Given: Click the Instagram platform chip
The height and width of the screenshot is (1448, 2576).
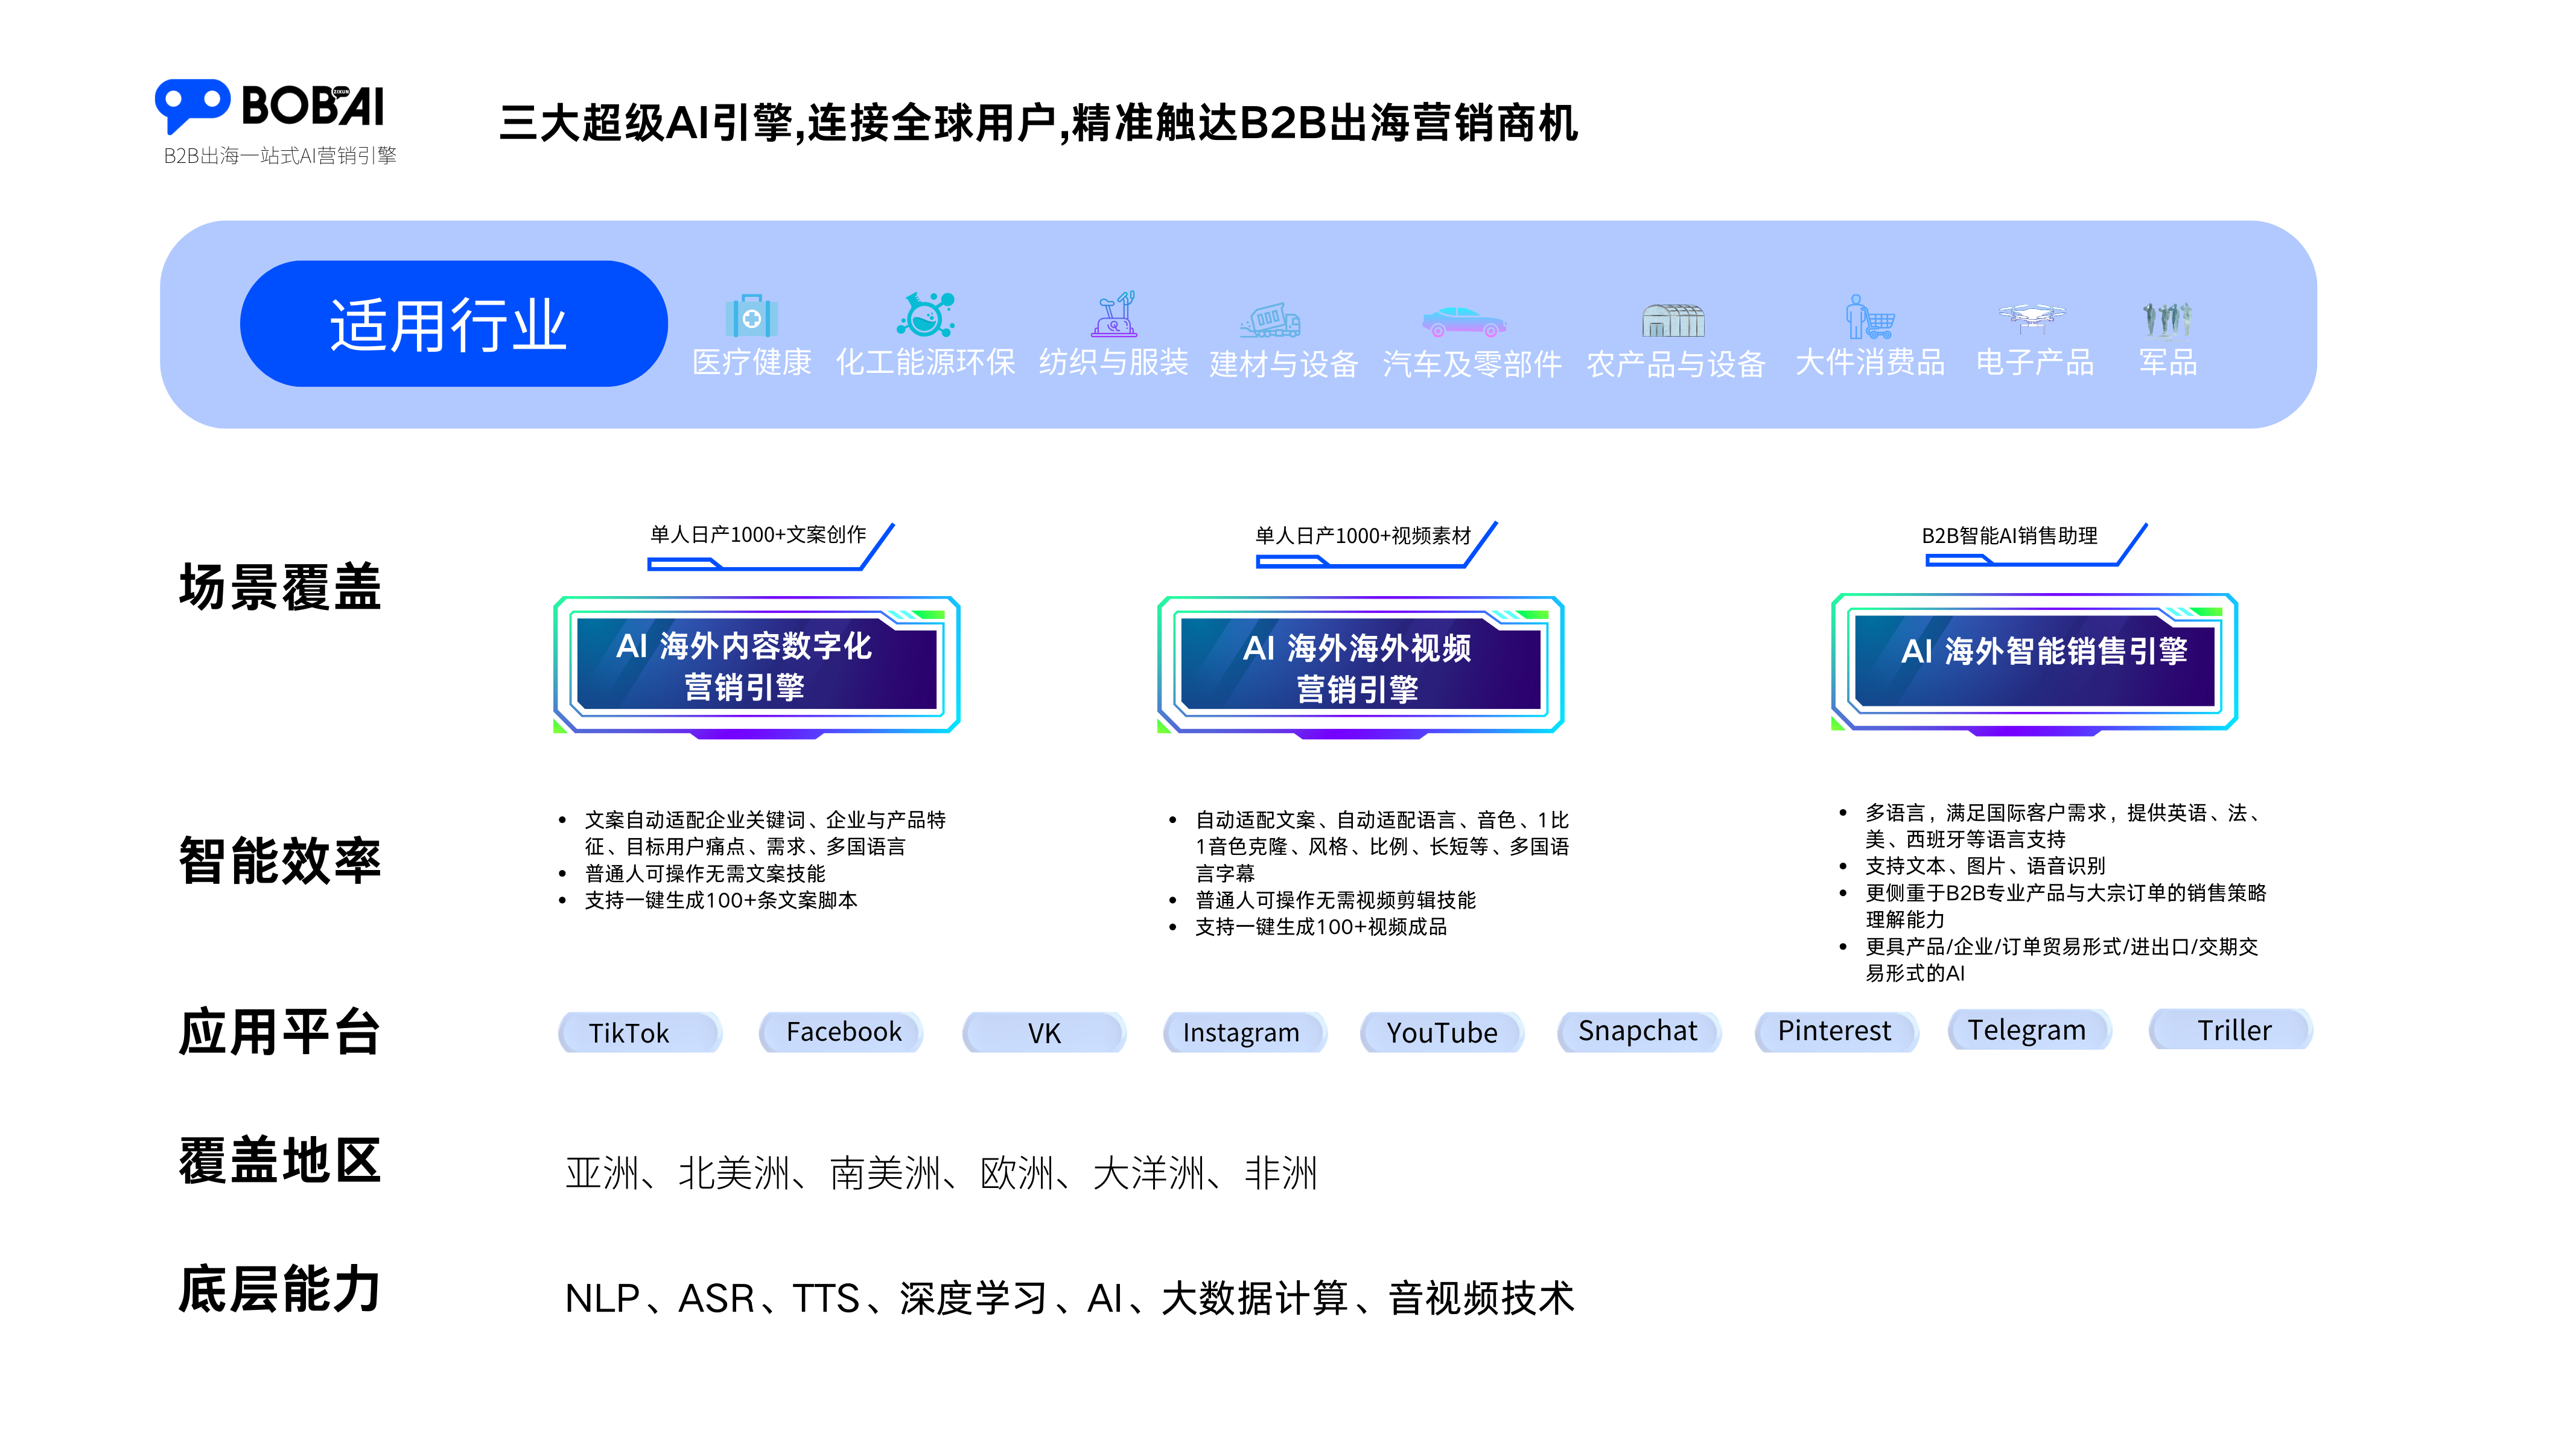Looking at the screenshot, I should (x=1245, y=1031).
